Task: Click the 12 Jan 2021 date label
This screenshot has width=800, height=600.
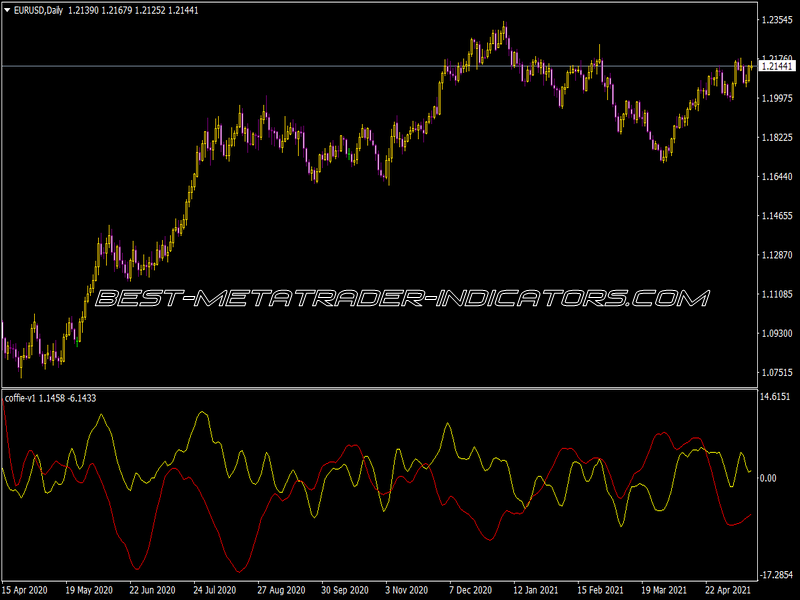Action: click(536, 590)
